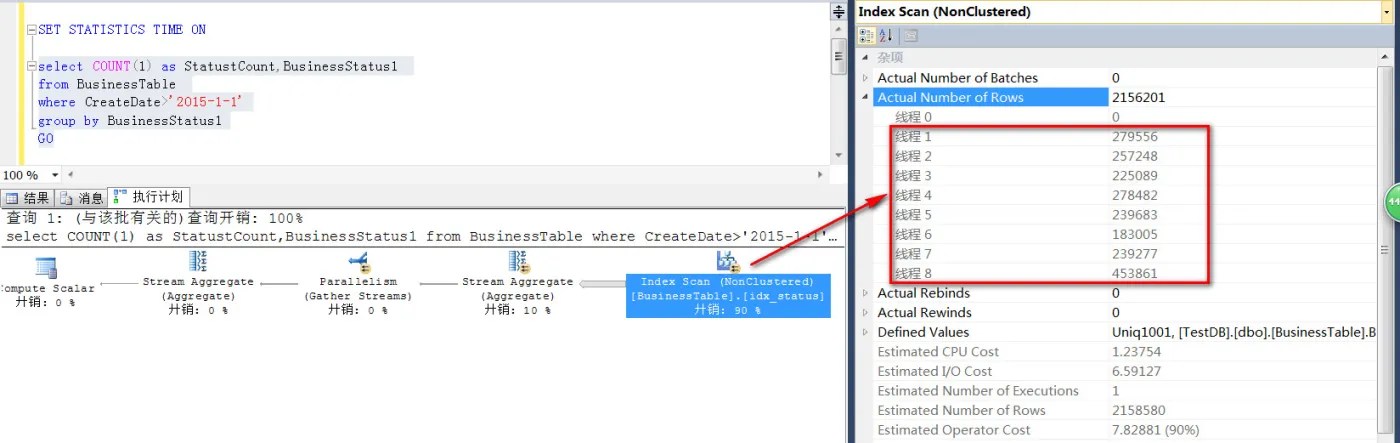The image size is (1400, 443).
Task: Click thread value 279556
Action: click(x=1135, y=136)
